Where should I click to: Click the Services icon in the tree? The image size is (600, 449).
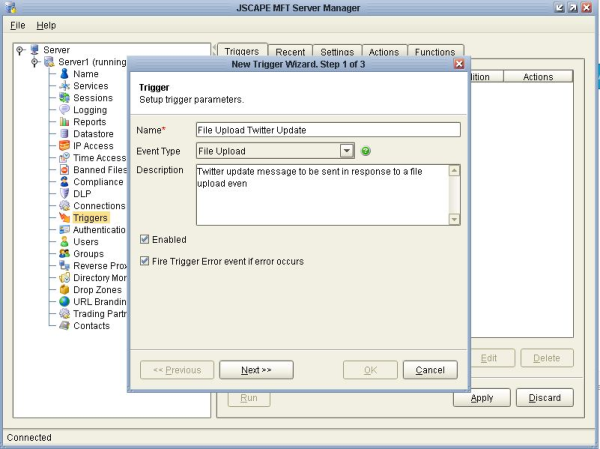64,86
